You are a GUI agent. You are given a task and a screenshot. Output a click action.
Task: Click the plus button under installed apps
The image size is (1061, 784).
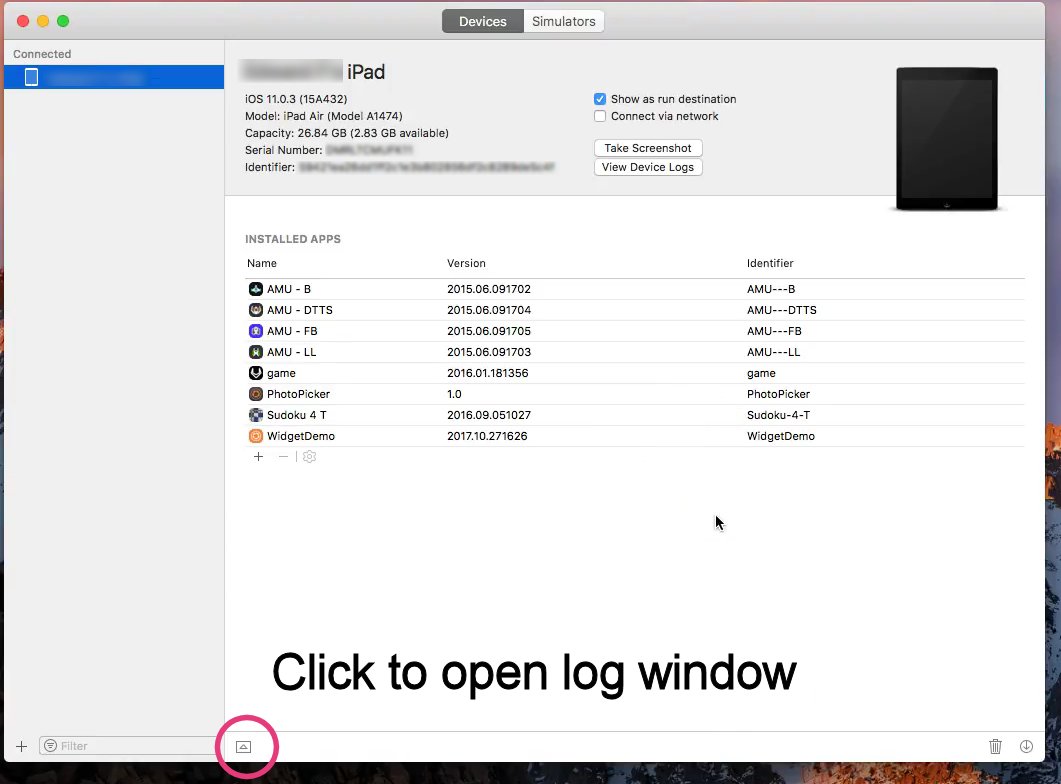[x=258, y=457]
